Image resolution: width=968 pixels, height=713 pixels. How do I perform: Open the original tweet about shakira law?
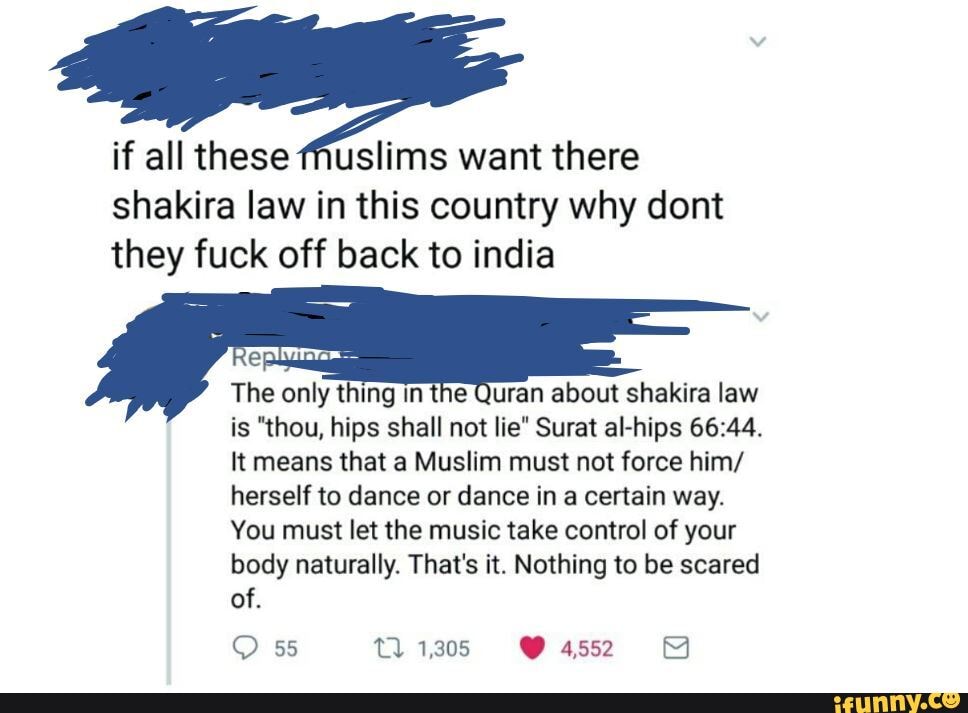417,206
